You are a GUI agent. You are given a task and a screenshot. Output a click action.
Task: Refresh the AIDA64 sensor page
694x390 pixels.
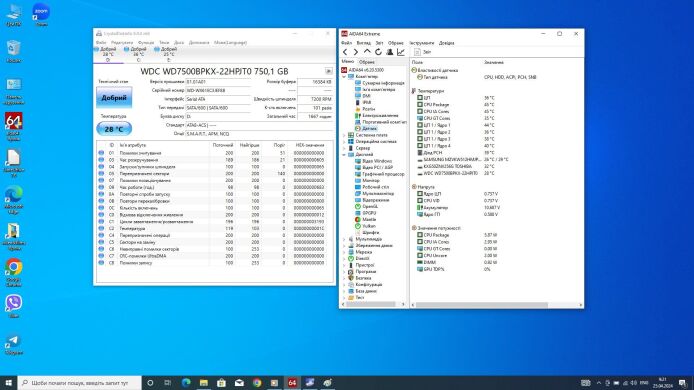click(378, 52)
